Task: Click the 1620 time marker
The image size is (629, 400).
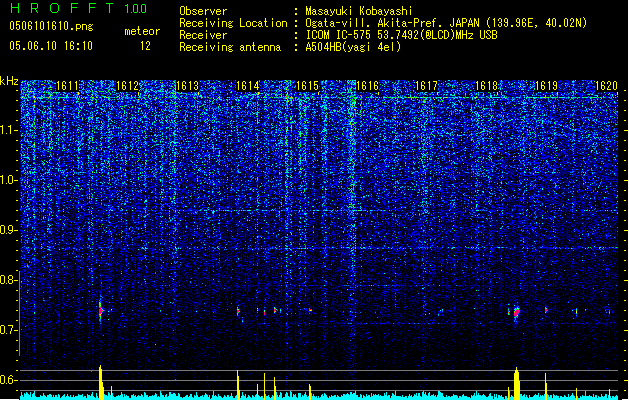Action: point(607,86)
